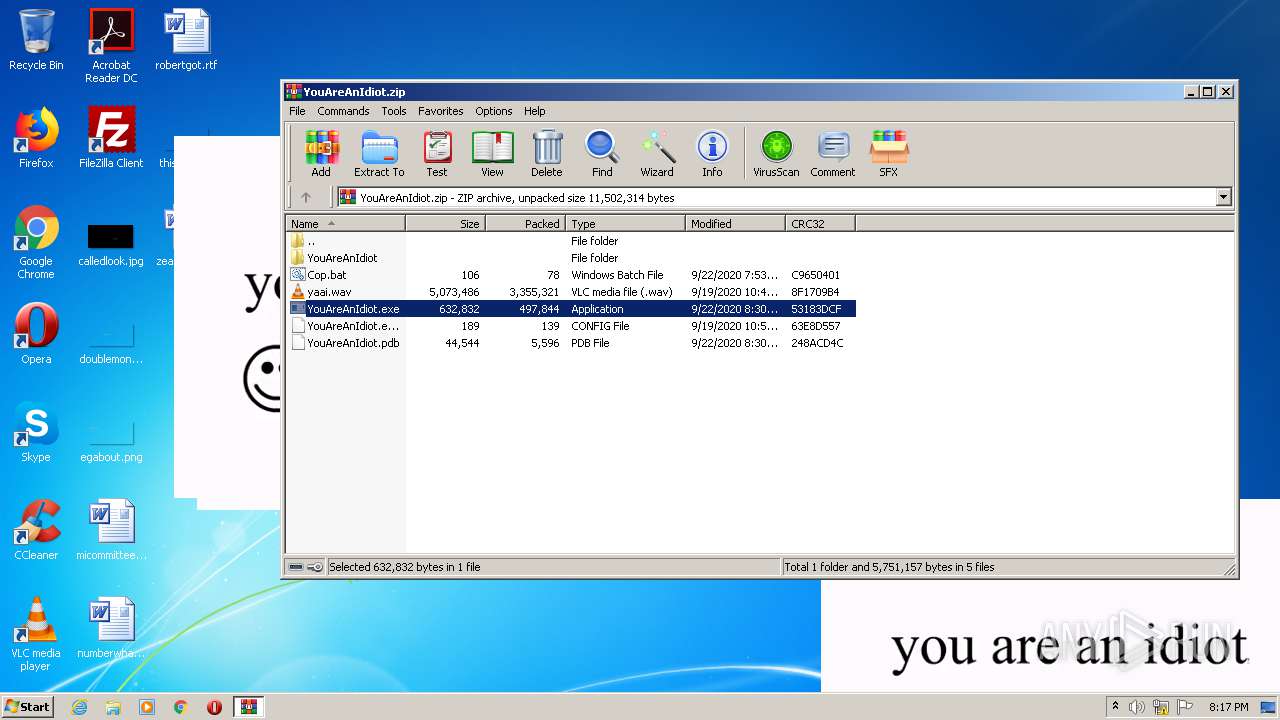Open the File menu
Screen dimensions: 1280x720
pos(297,111)
